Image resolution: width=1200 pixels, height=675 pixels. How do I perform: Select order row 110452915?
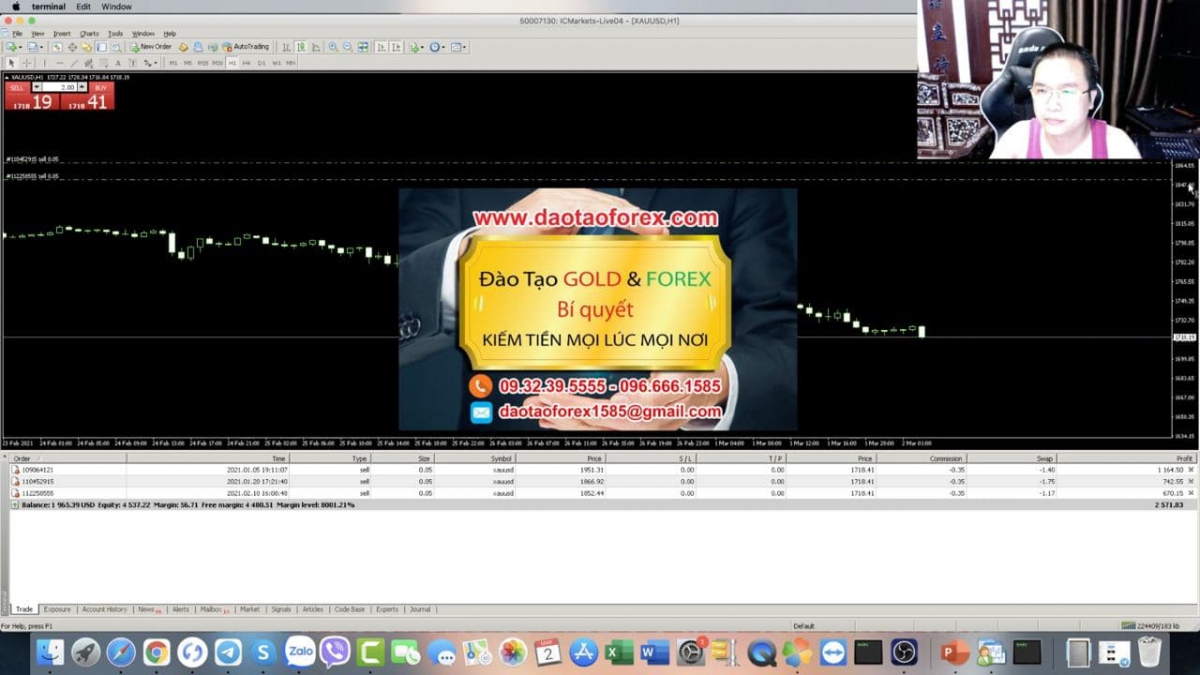click(x=602, y=481)
